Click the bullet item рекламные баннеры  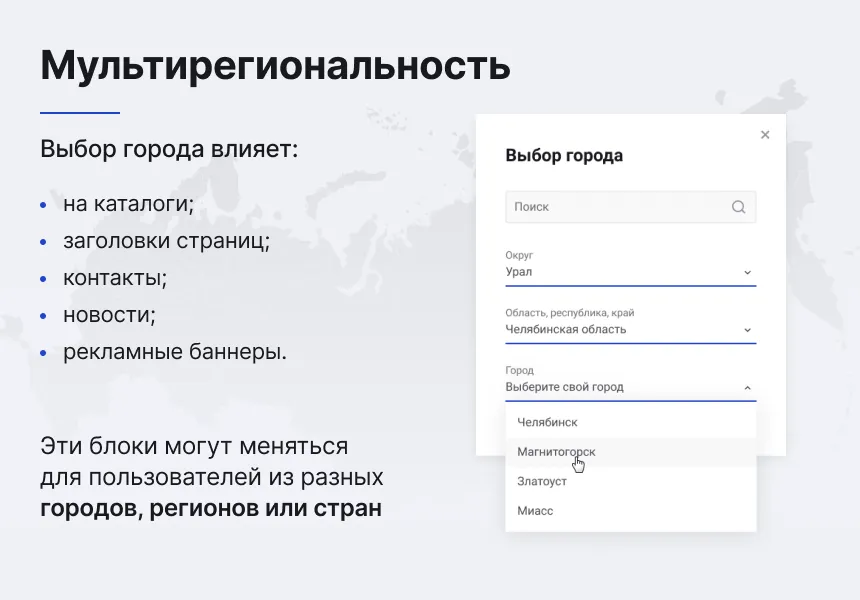[x=175, y=351]
